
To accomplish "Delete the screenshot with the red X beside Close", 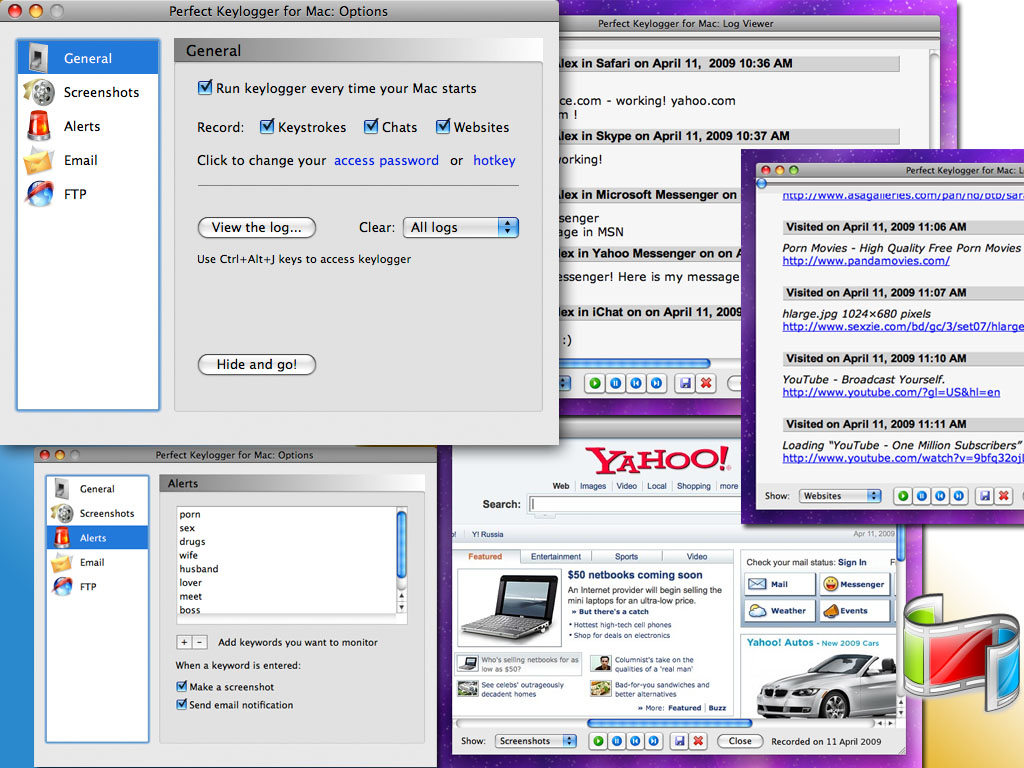I will point(699,741).
